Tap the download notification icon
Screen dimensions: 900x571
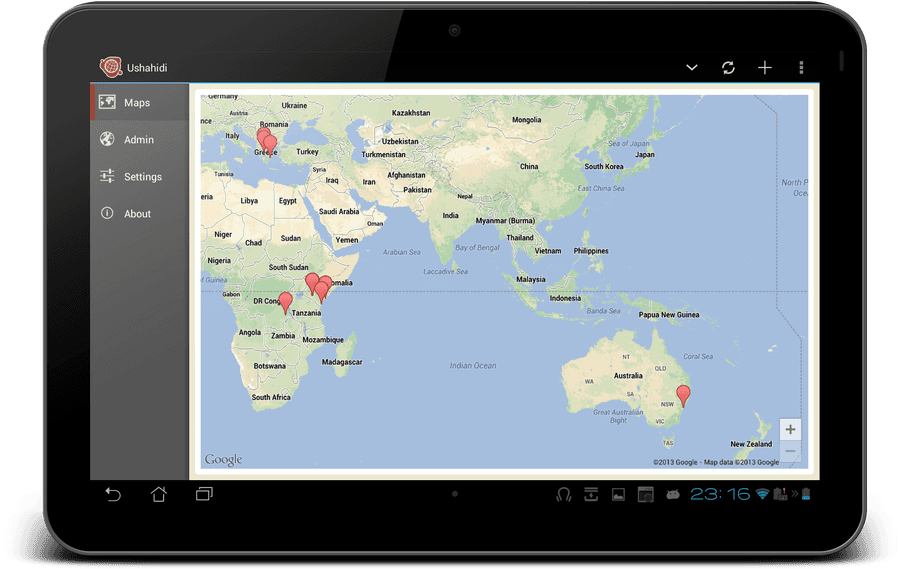591,494
